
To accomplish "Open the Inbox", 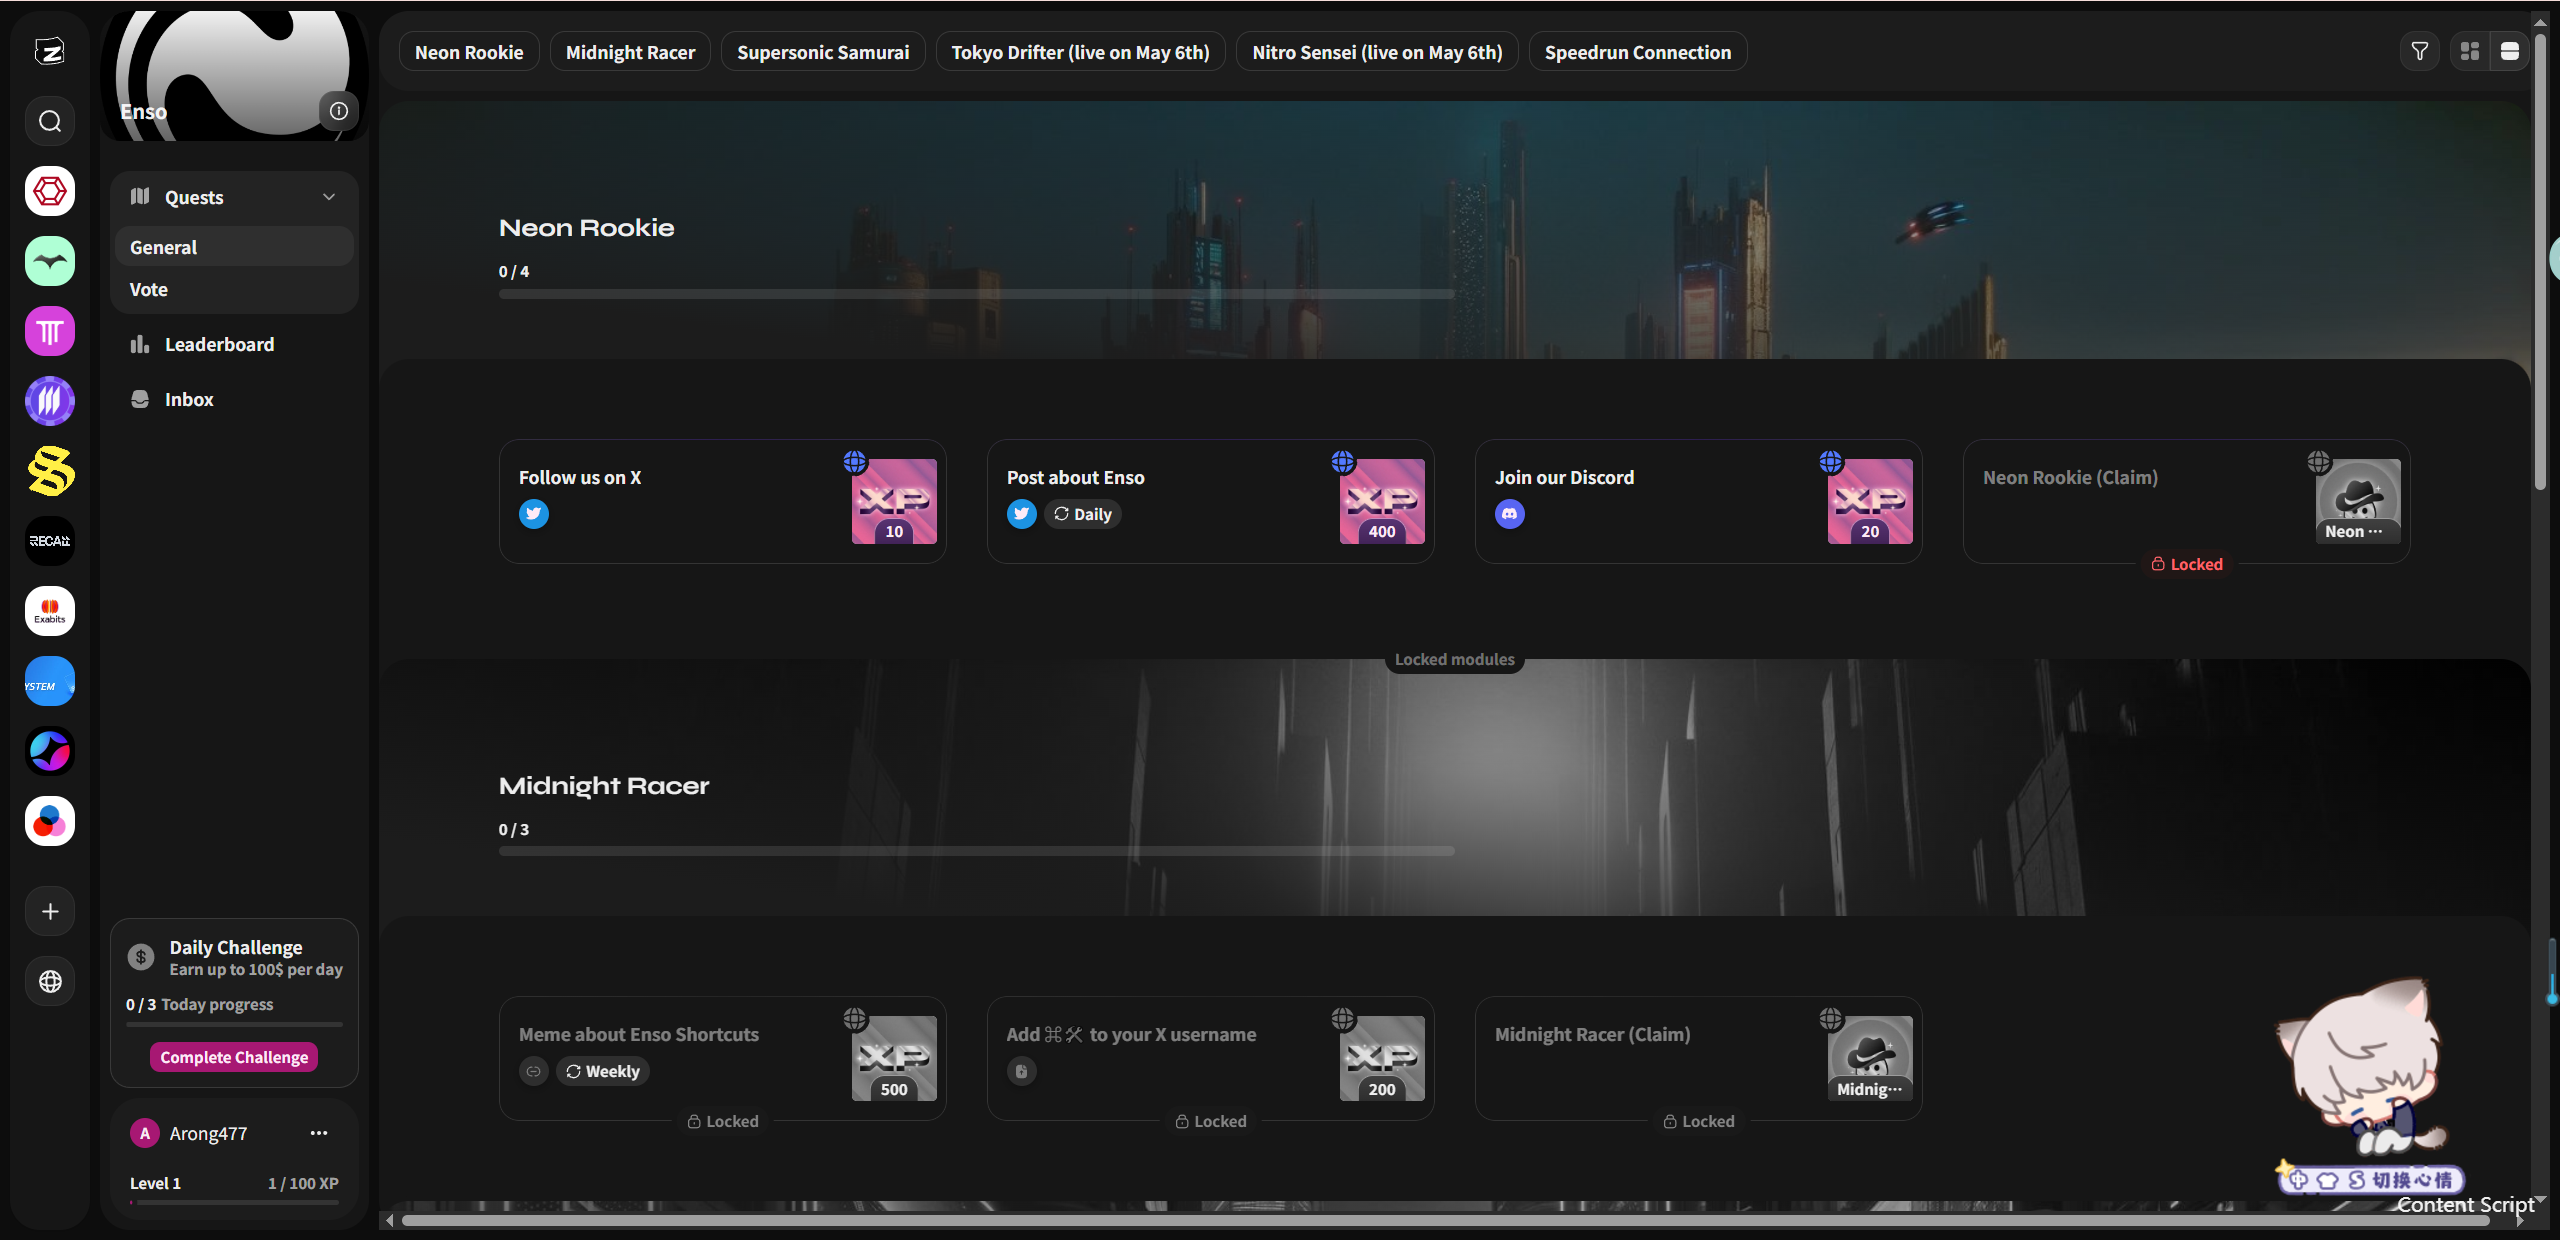I will 234,399.
